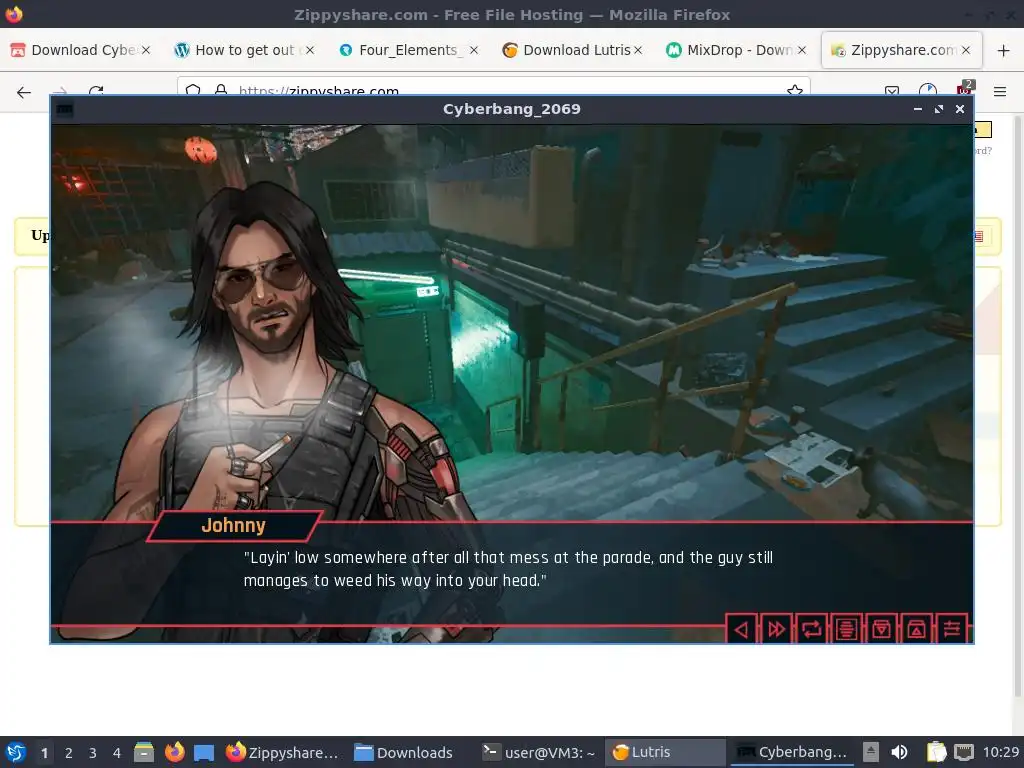Viewport: 1024px width, 768px height.
Task: Maximize the Cyberbang_2069 window
Action: click(938, 109)
